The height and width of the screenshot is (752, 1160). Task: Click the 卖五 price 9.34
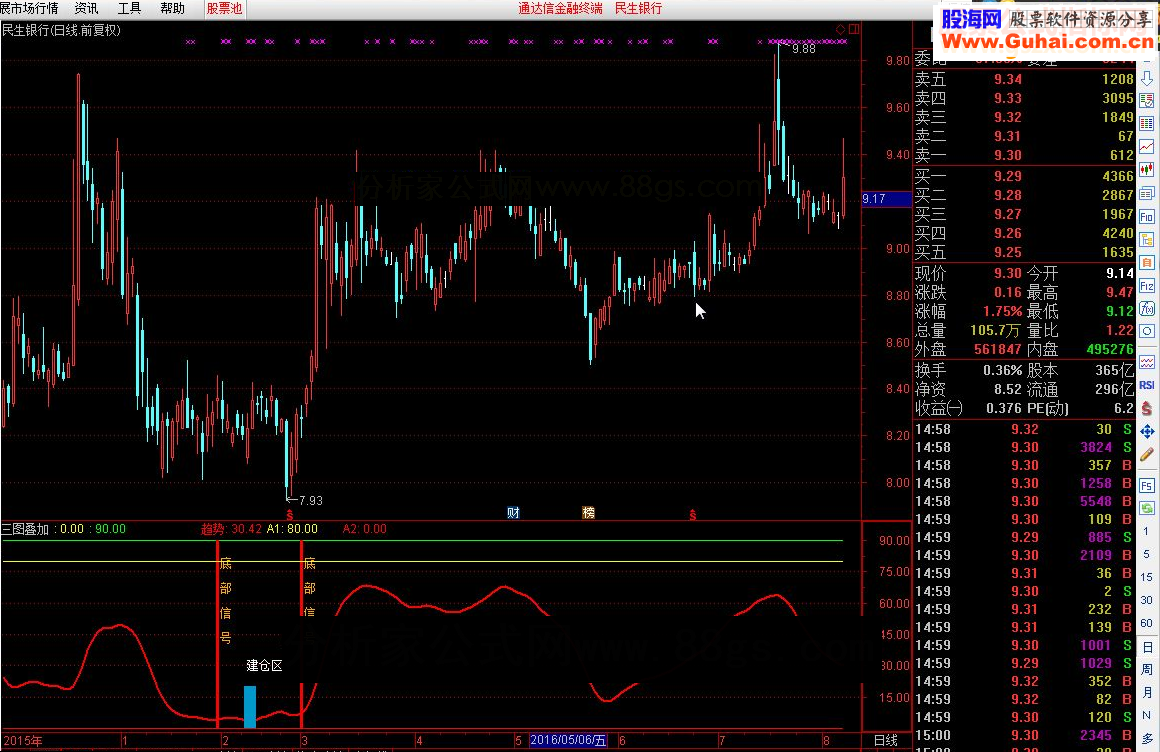(x=1008, y=79)
